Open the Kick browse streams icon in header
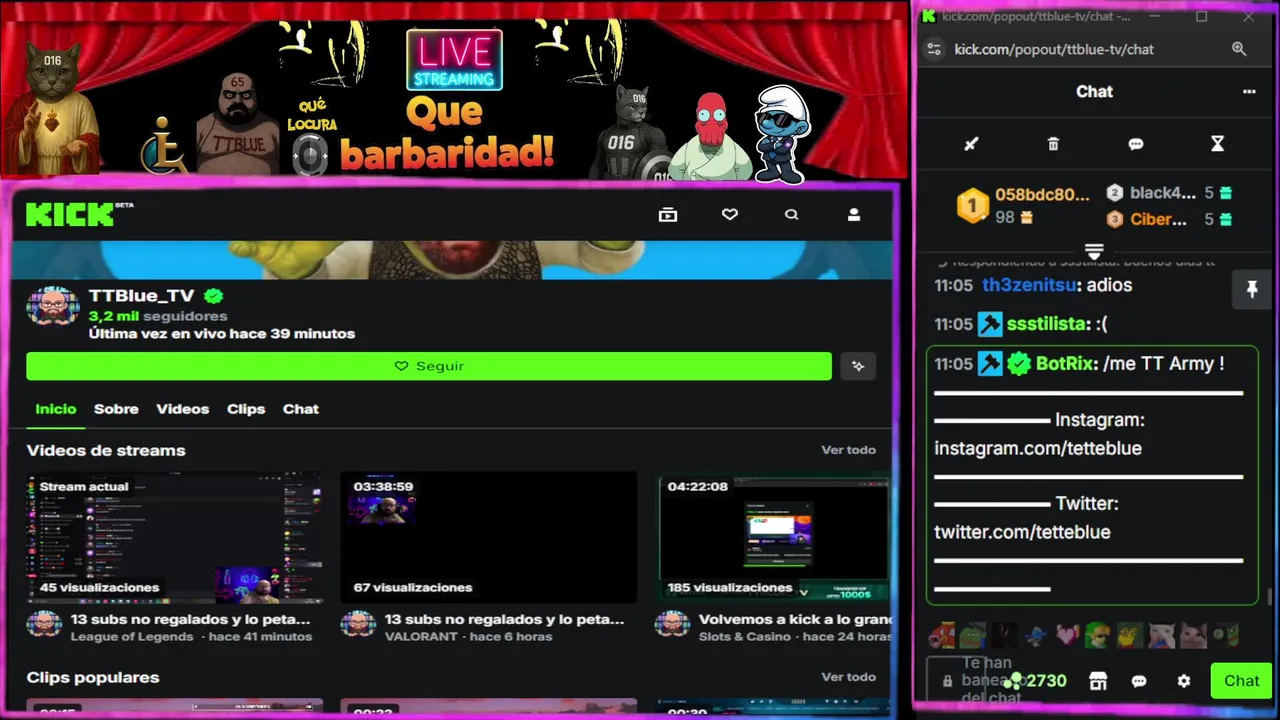The width and height of the screenshot is (1280, 720). (668, 214)
